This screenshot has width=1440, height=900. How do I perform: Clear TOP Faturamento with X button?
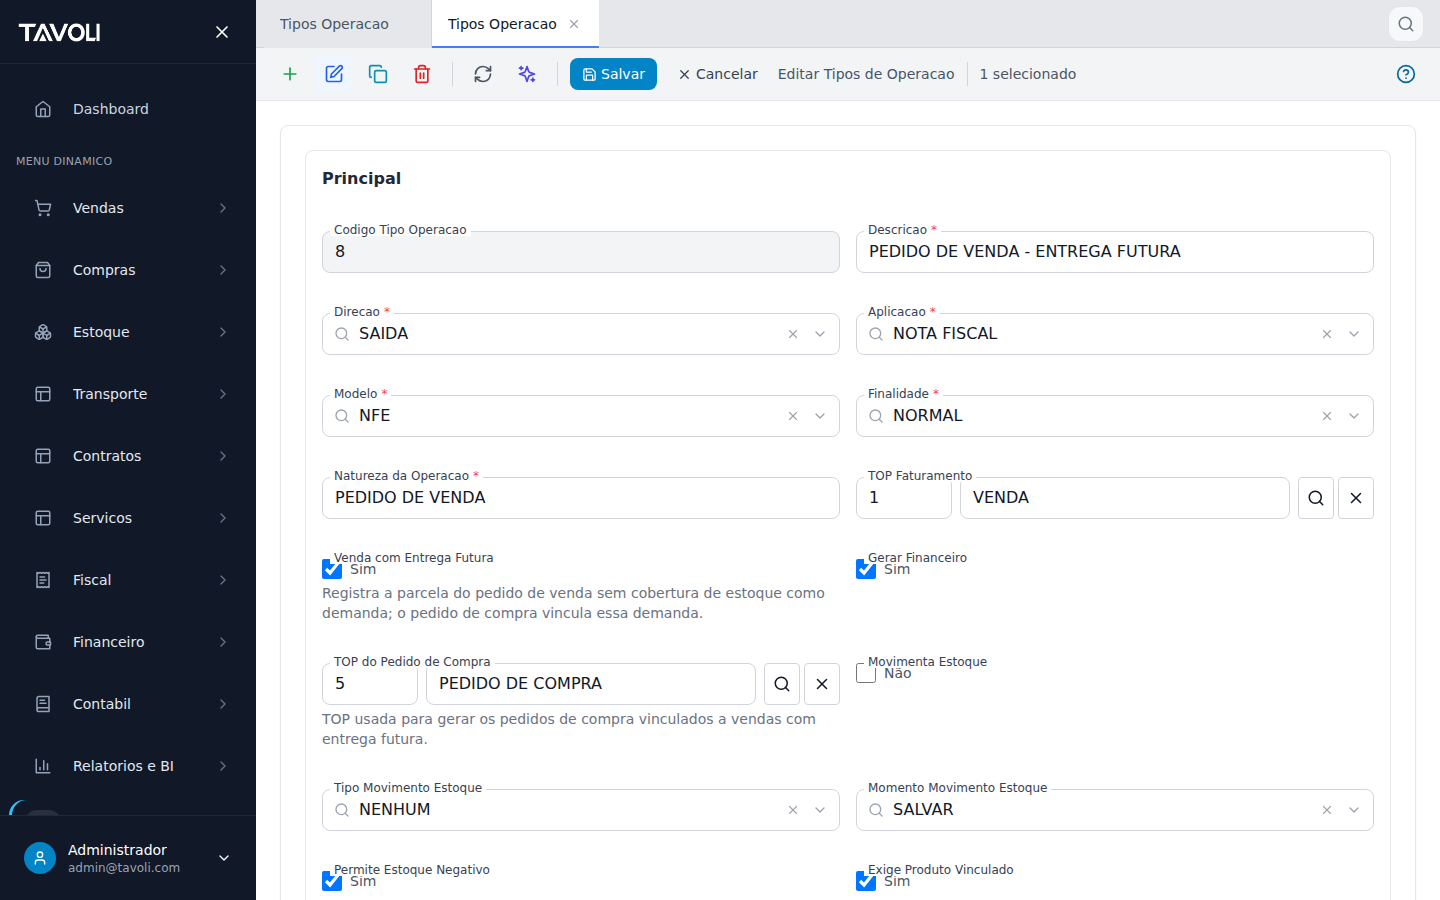[1356, 498]
